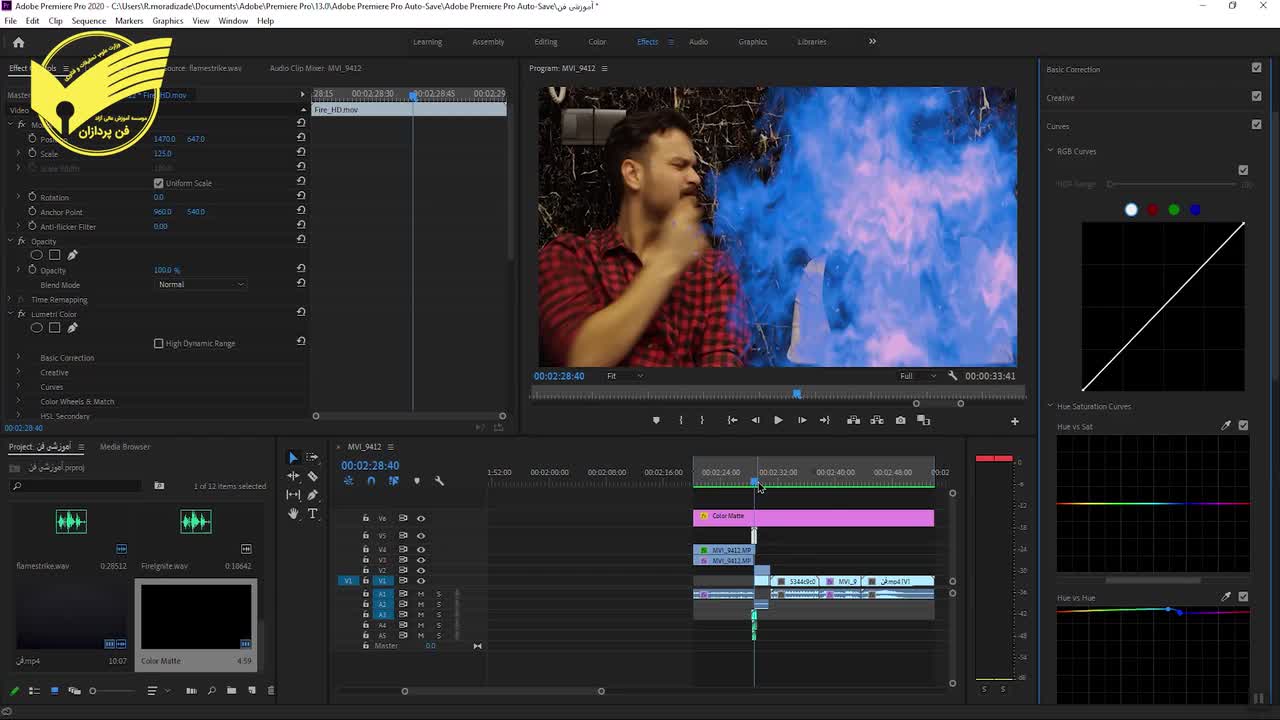Open the Sequence menu
Image resolution: width=1280 pixels, height=720 pixels.
(x=88, y=20)
